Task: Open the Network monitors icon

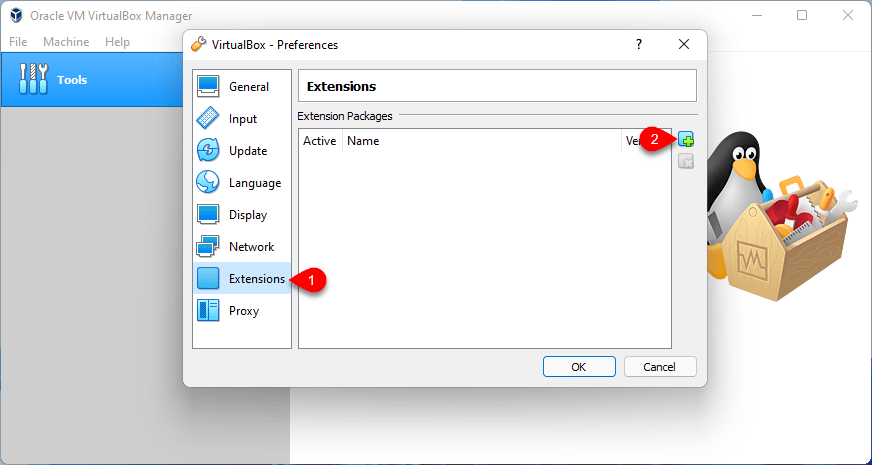Action: [x=209, y=246]
